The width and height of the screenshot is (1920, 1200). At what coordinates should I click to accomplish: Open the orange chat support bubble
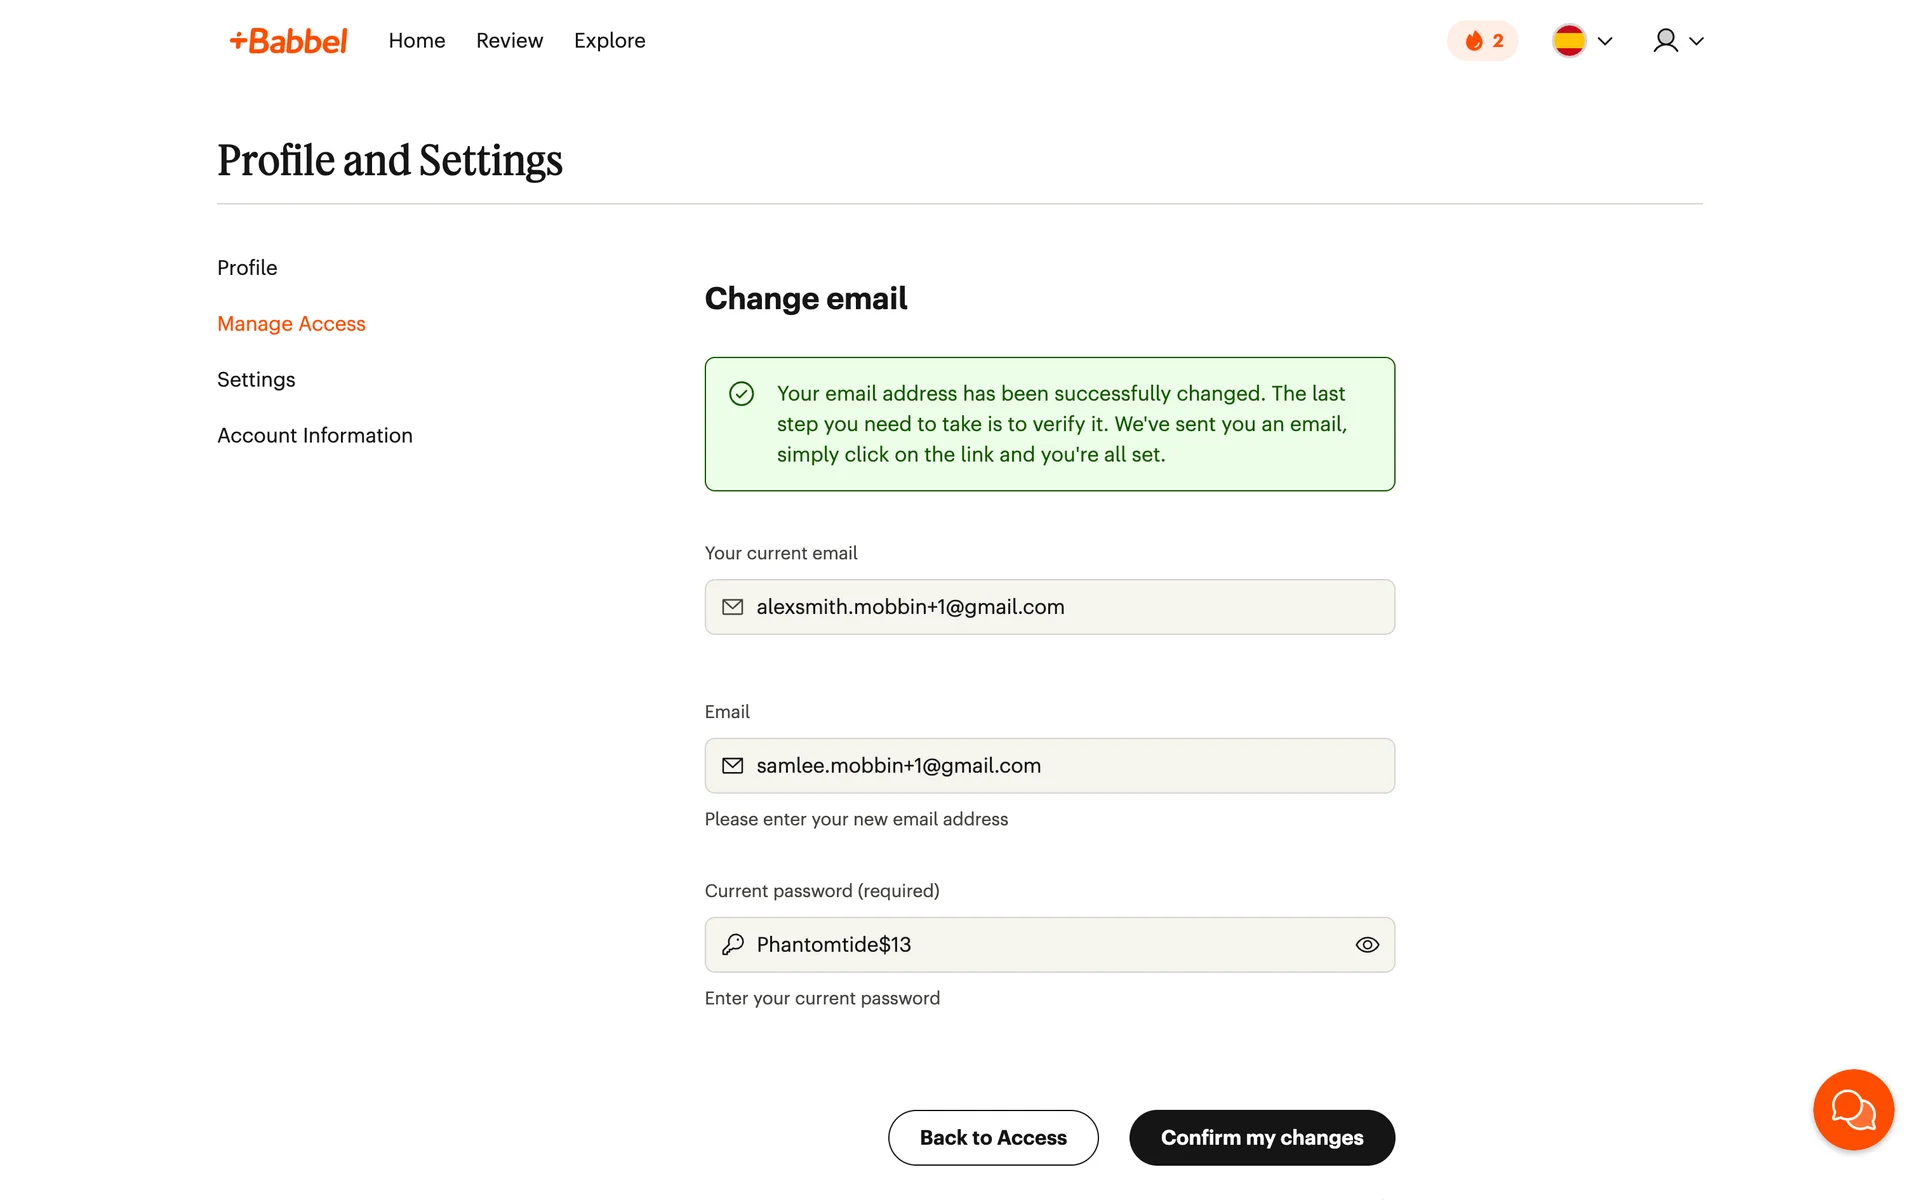click(x=1853, y=1110)
